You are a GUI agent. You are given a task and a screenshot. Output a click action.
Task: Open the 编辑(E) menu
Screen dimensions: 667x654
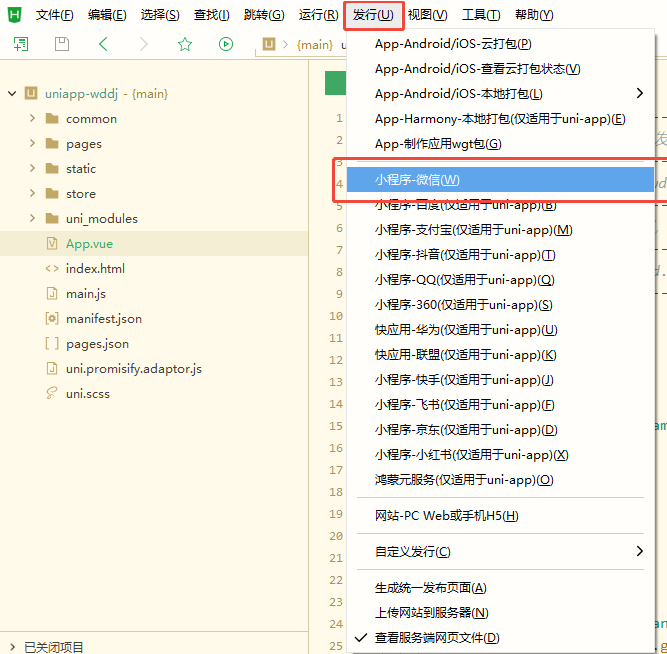click(x=107, y=15)
